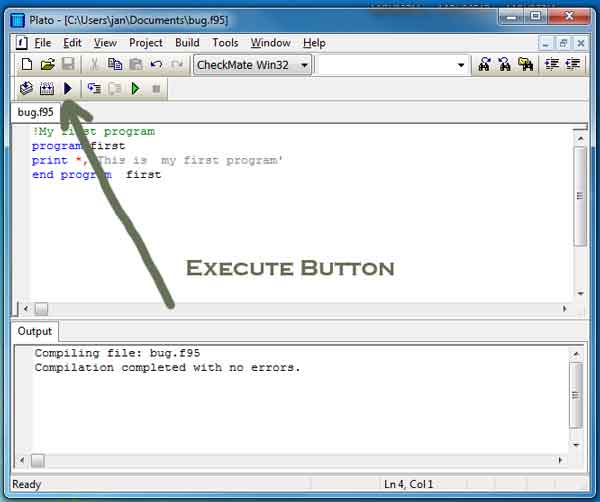Click 'Compilation completed with no errors.' output line
The height and width of the screenshot is (502, 600).
pos(167,368)
